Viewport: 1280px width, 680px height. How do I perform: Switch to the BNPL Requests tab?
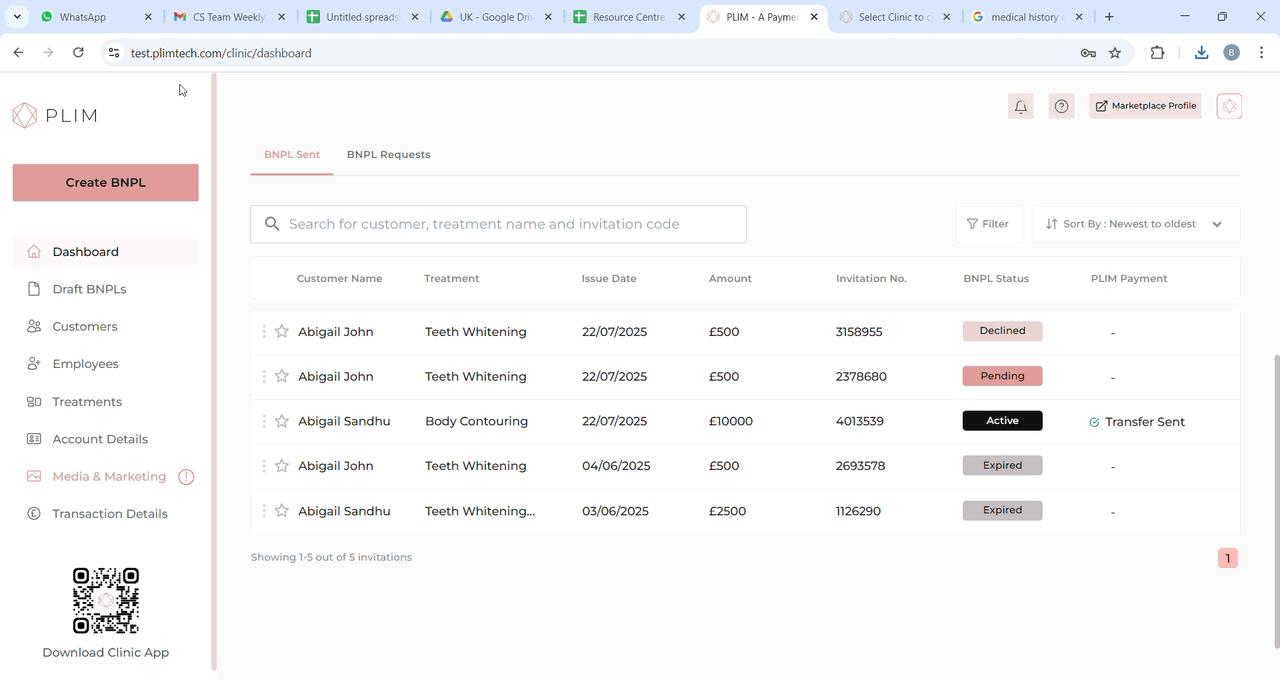coord(389,155)
